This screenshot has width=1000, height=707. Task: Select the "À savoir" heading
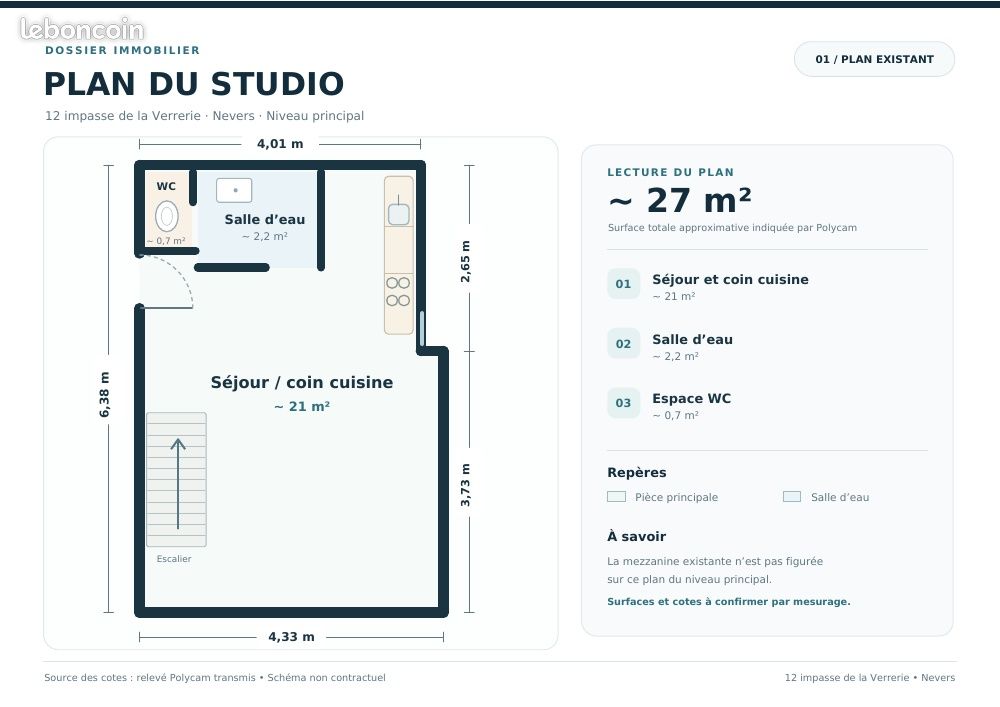pos(636,536)
